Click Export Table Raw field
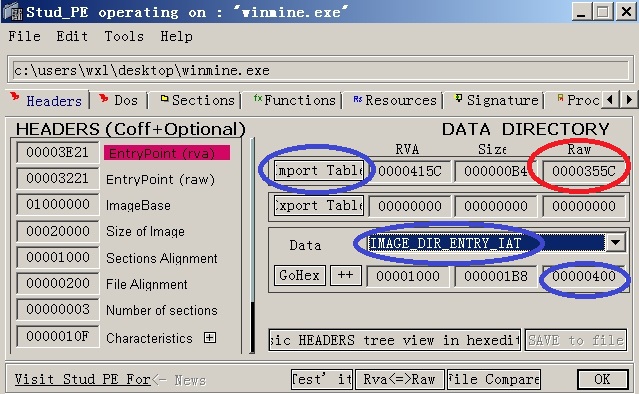Viewport: 639px width, 394px height. (584, 206)
